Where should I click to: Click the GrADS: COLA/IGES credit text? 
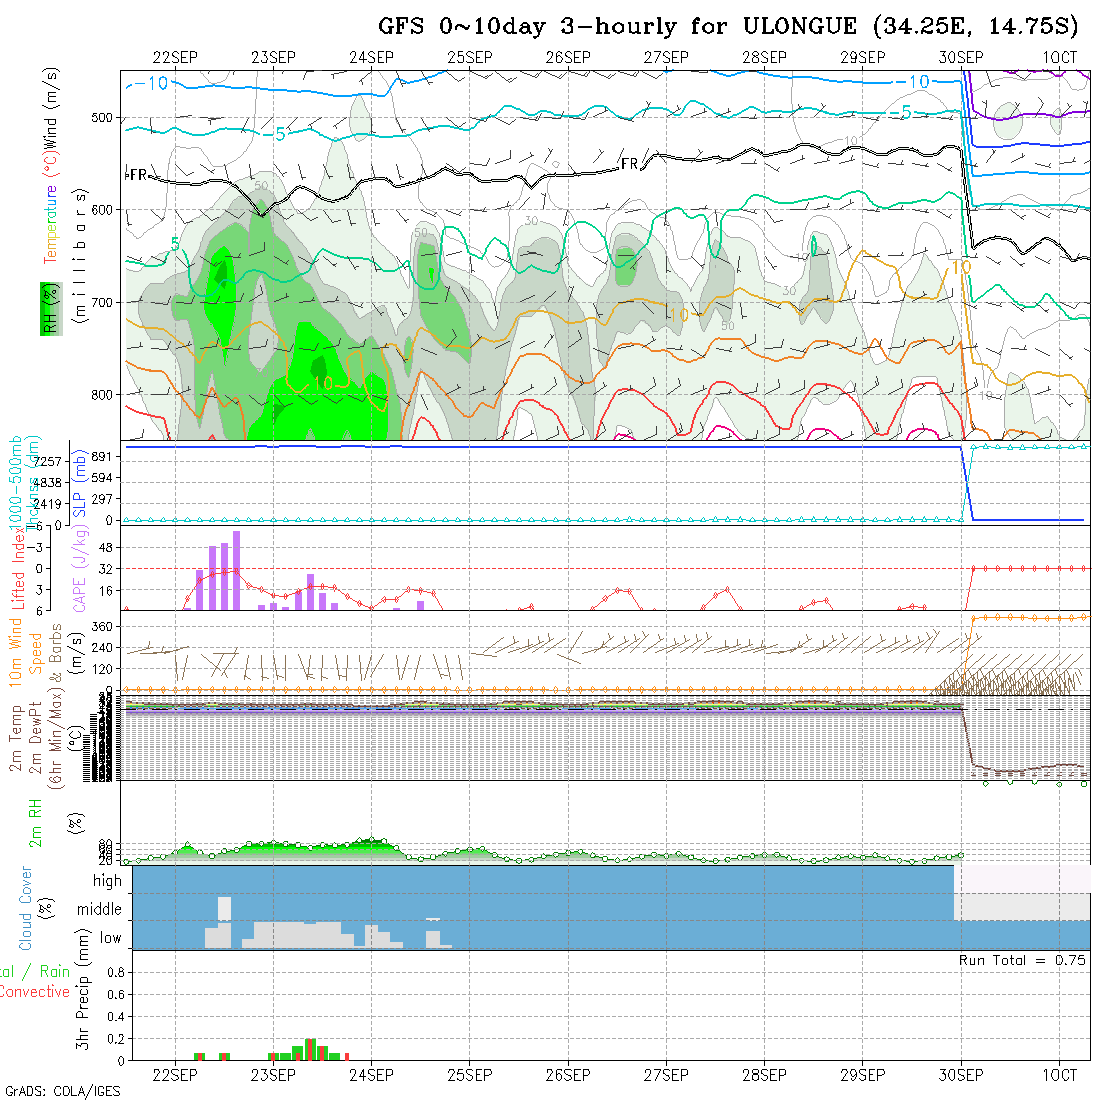click(62, 1091)
